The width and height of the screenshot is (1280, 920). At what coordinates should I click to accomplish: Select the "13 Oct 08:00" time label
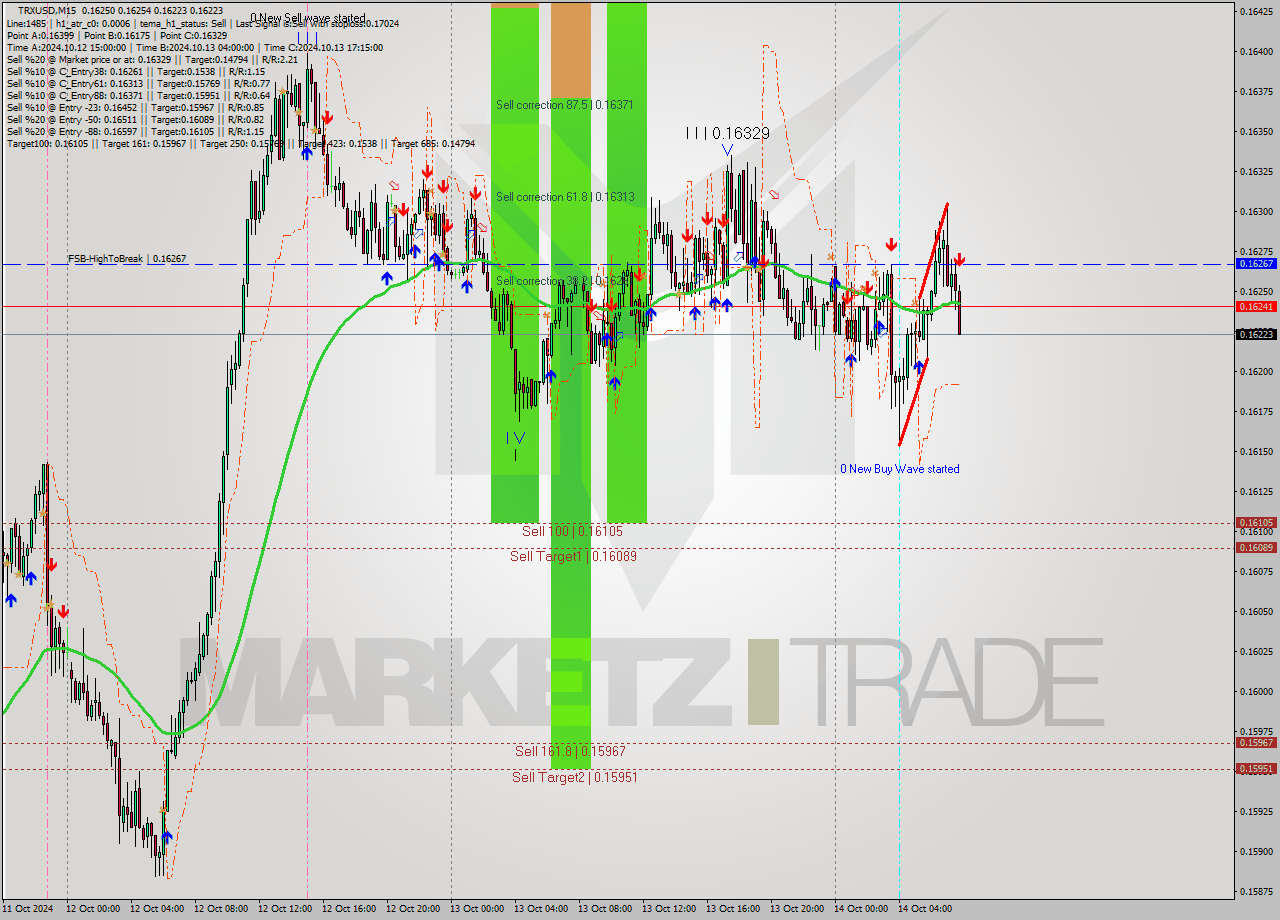click(x=605, y=909)
